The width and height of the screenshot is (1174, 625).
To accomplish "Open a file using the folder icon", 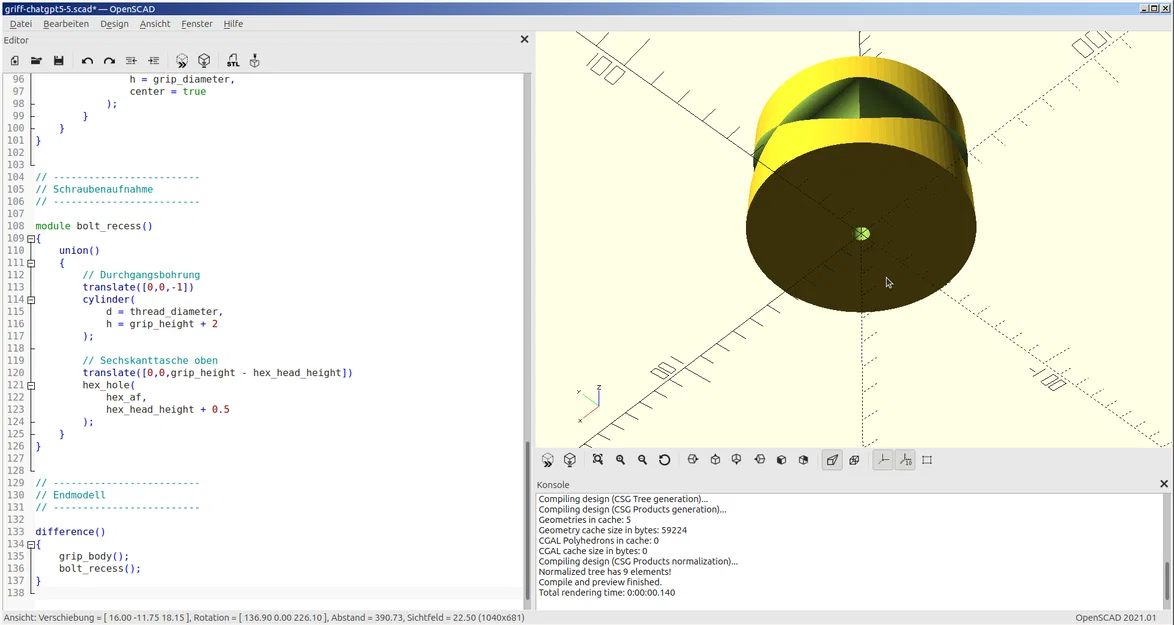I will pyautogui.click(x=36, y=61).
